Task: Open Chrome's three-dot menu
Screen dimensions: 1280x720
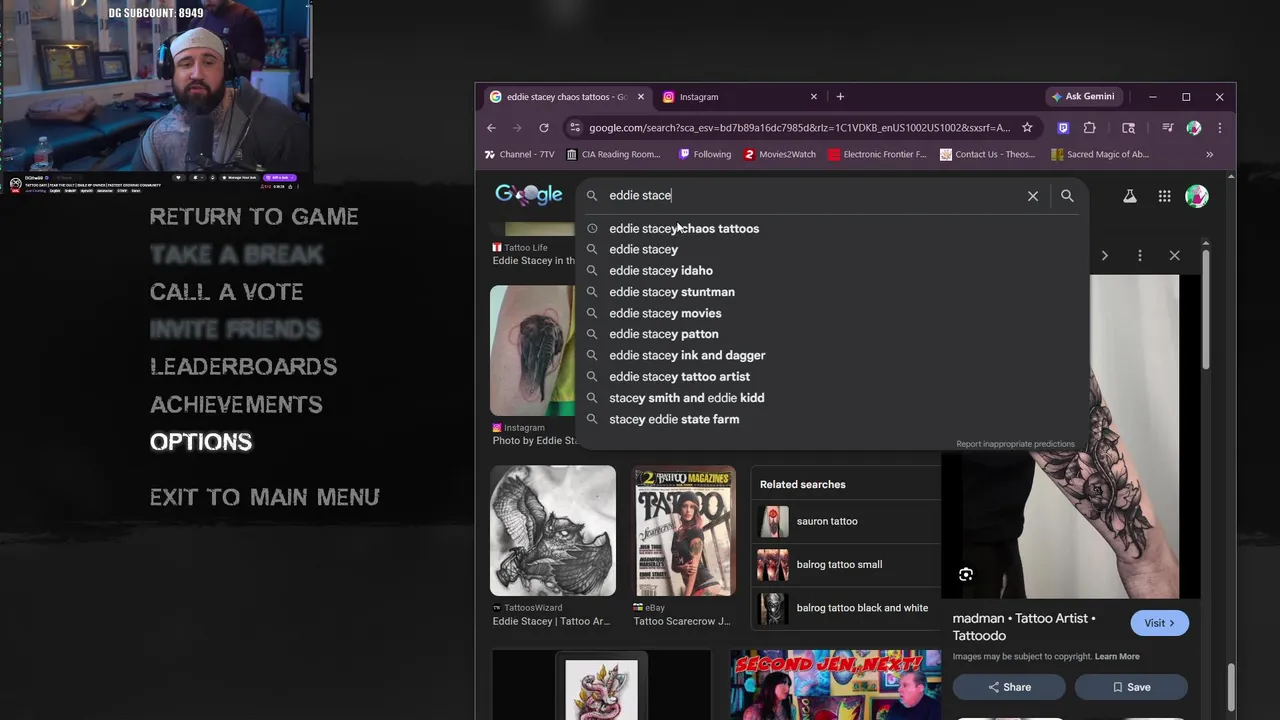Action: (x=1220, y=128)
